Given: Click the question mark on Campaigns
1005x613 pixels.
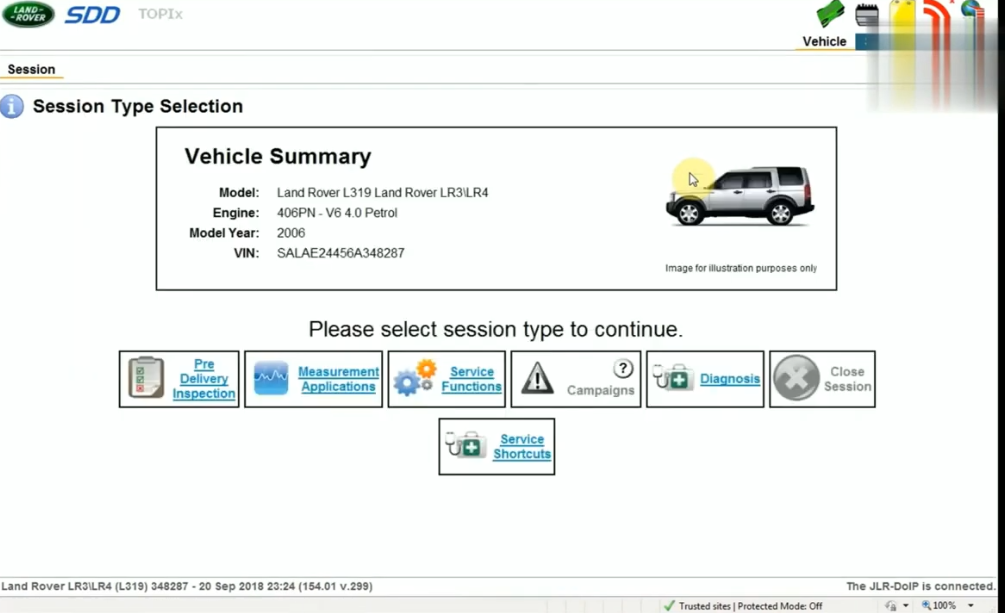Looking at the screenshot, I should pos(623,369).
